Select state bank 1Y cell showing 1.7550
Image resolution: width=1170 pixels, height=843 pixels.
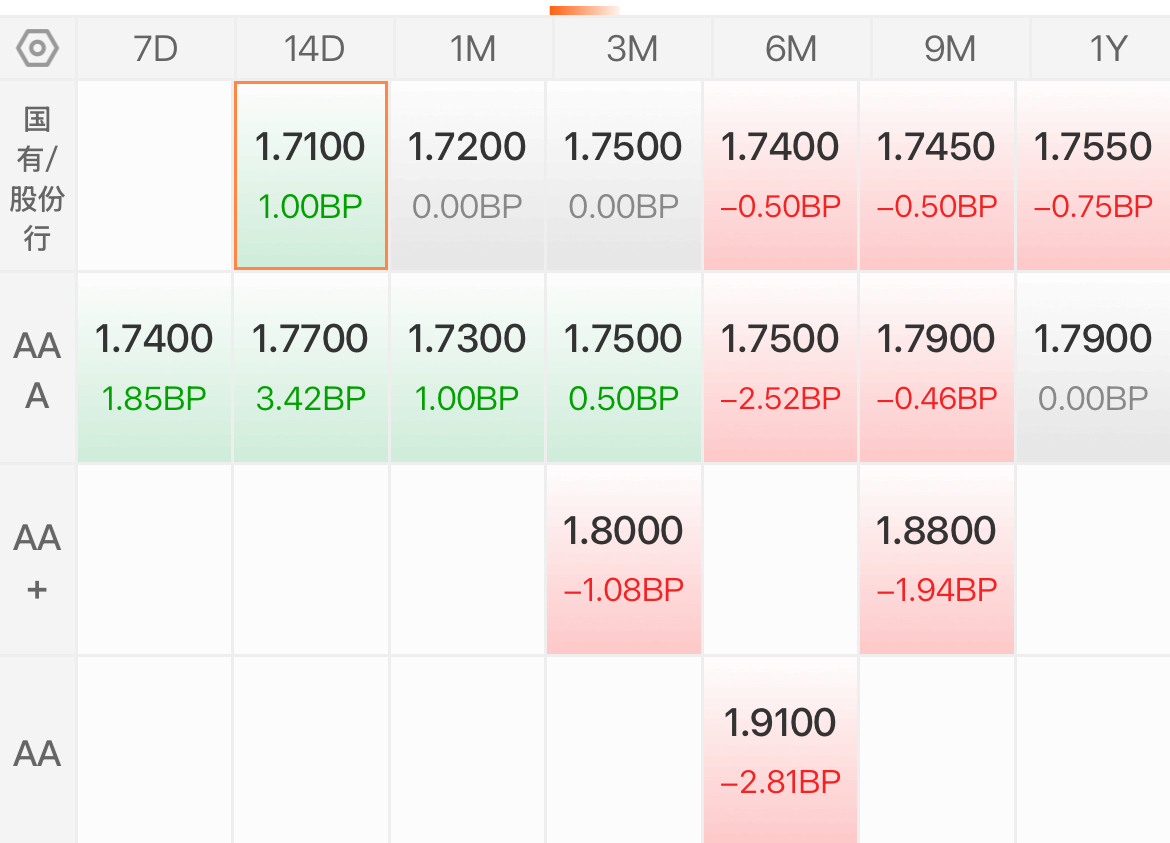pyautogui.click(x=1093, y=175)
